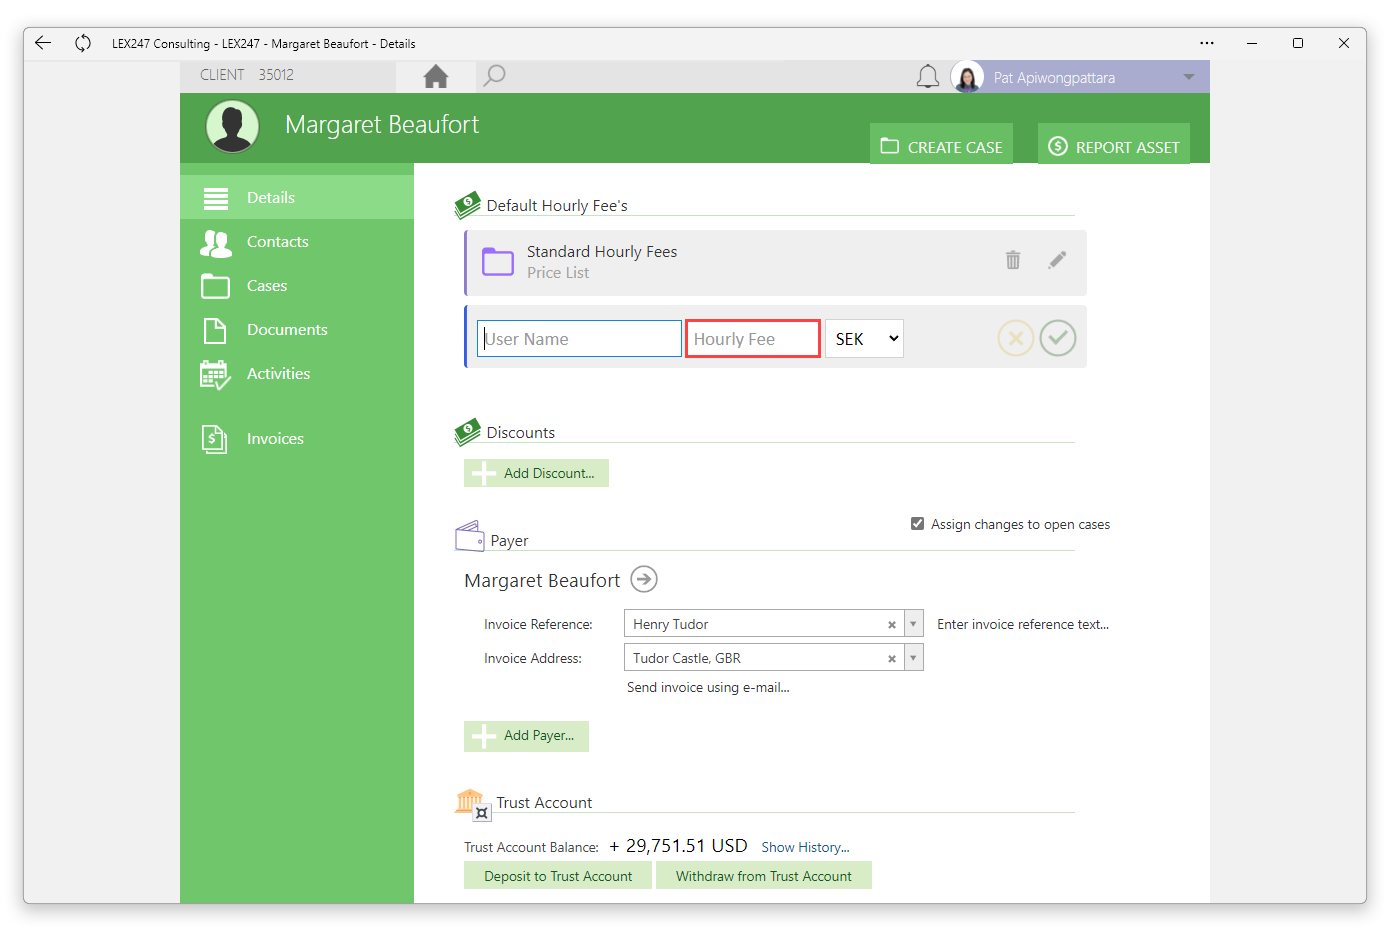Click the Details list icon

coord(216,198)
